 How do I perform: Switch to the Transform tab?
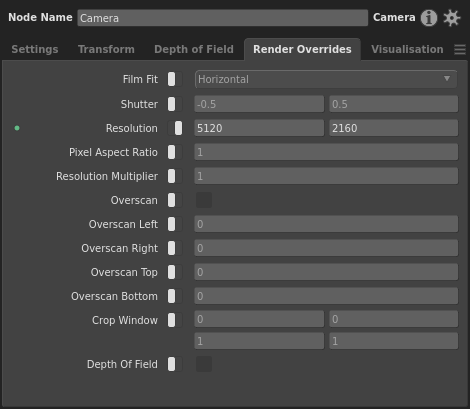(106, 49)
